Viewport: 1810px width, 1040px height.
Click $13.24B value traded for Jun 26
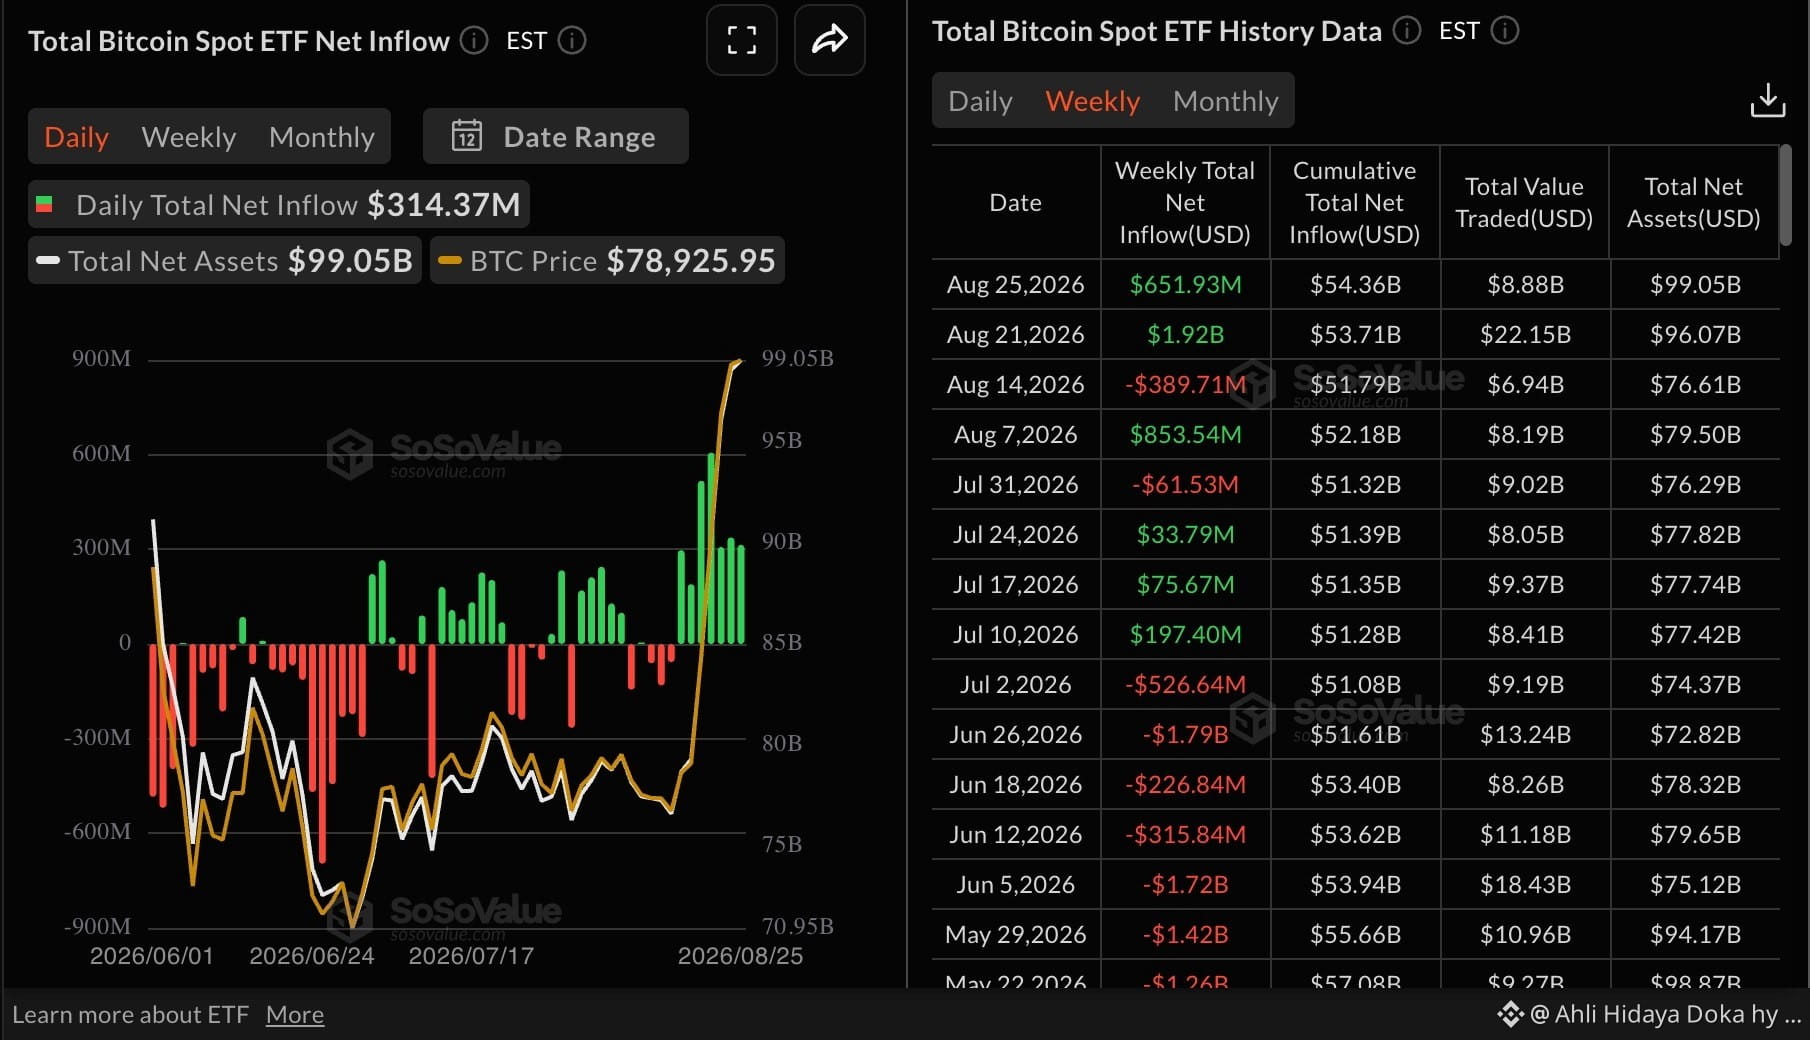coord(1525,734)
